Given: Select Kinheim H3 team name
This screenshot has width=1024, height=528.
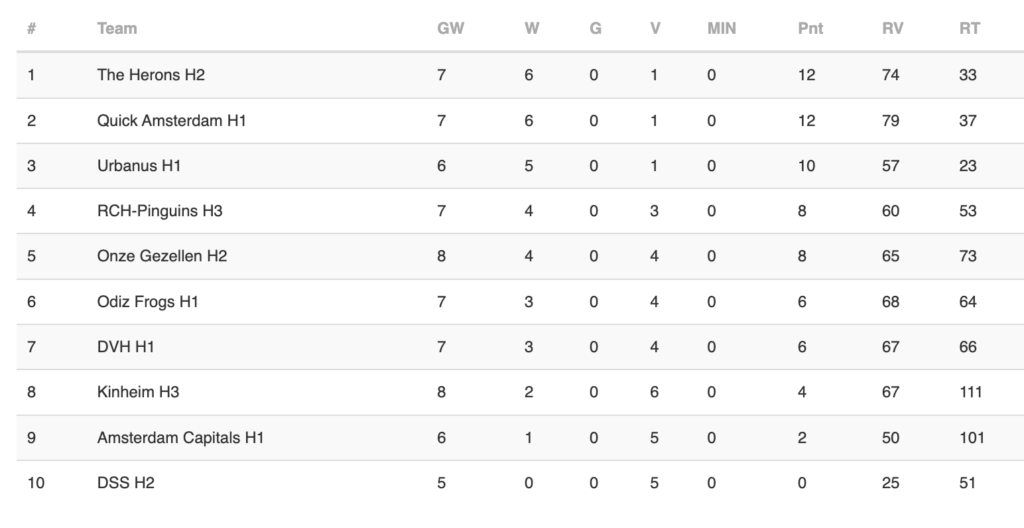Looking at the screenshot, I should click(138, 392).
